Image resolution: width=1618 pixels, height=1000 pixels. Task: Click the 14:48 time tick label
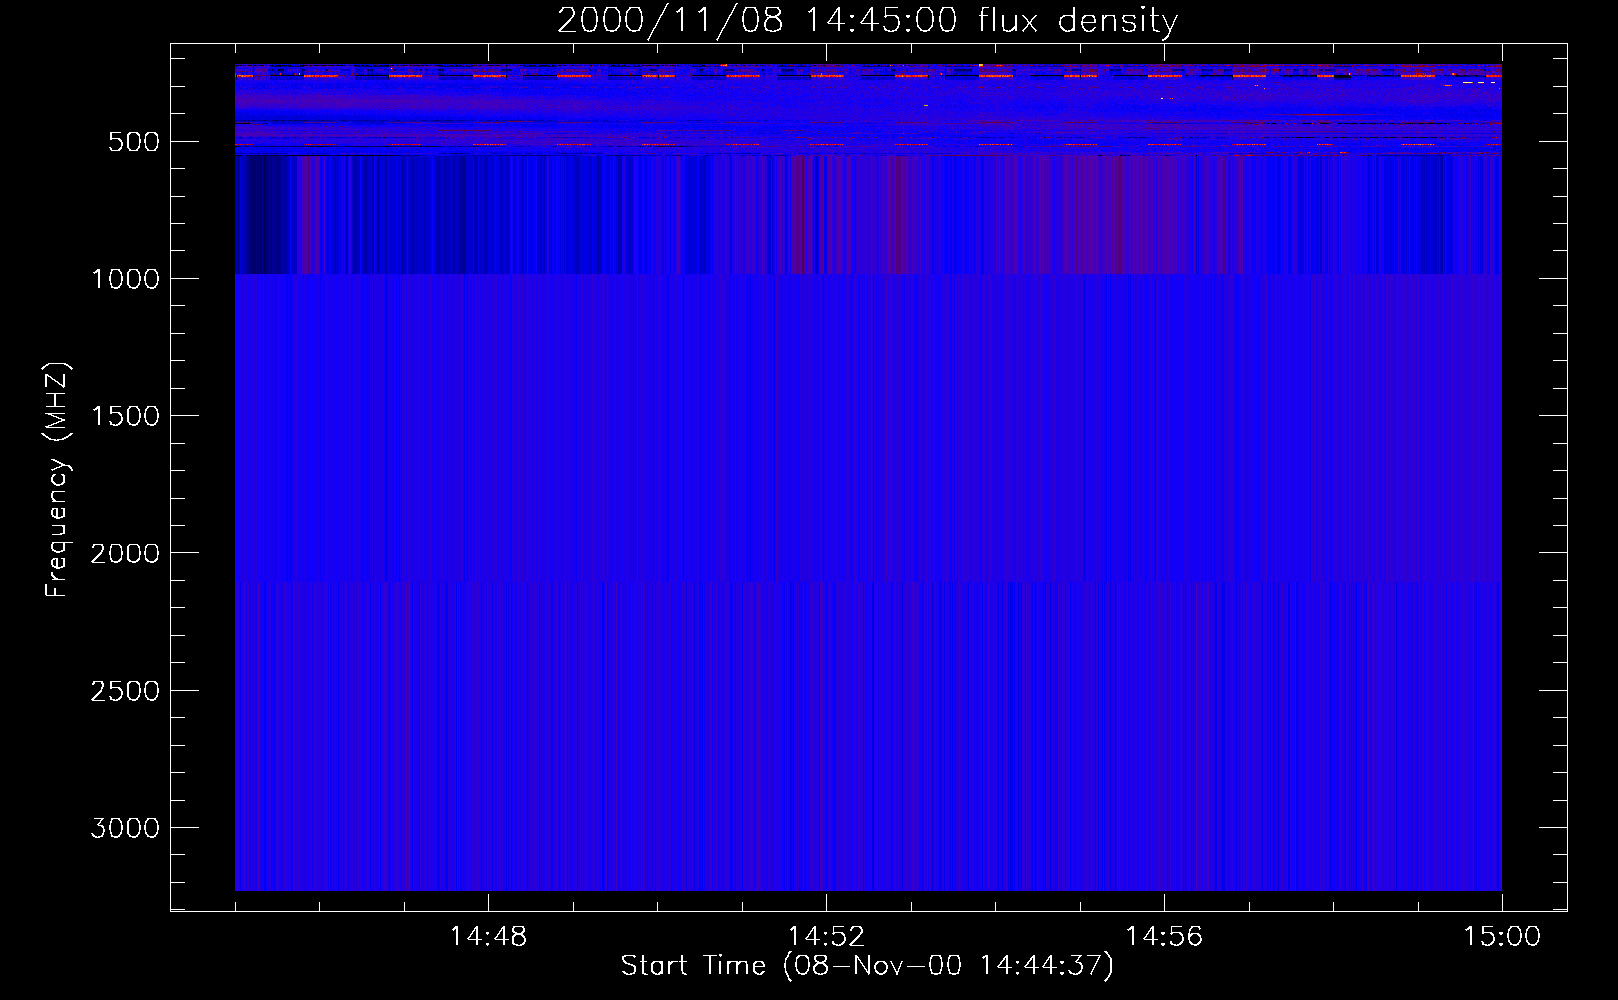click(x=488, y=937)
